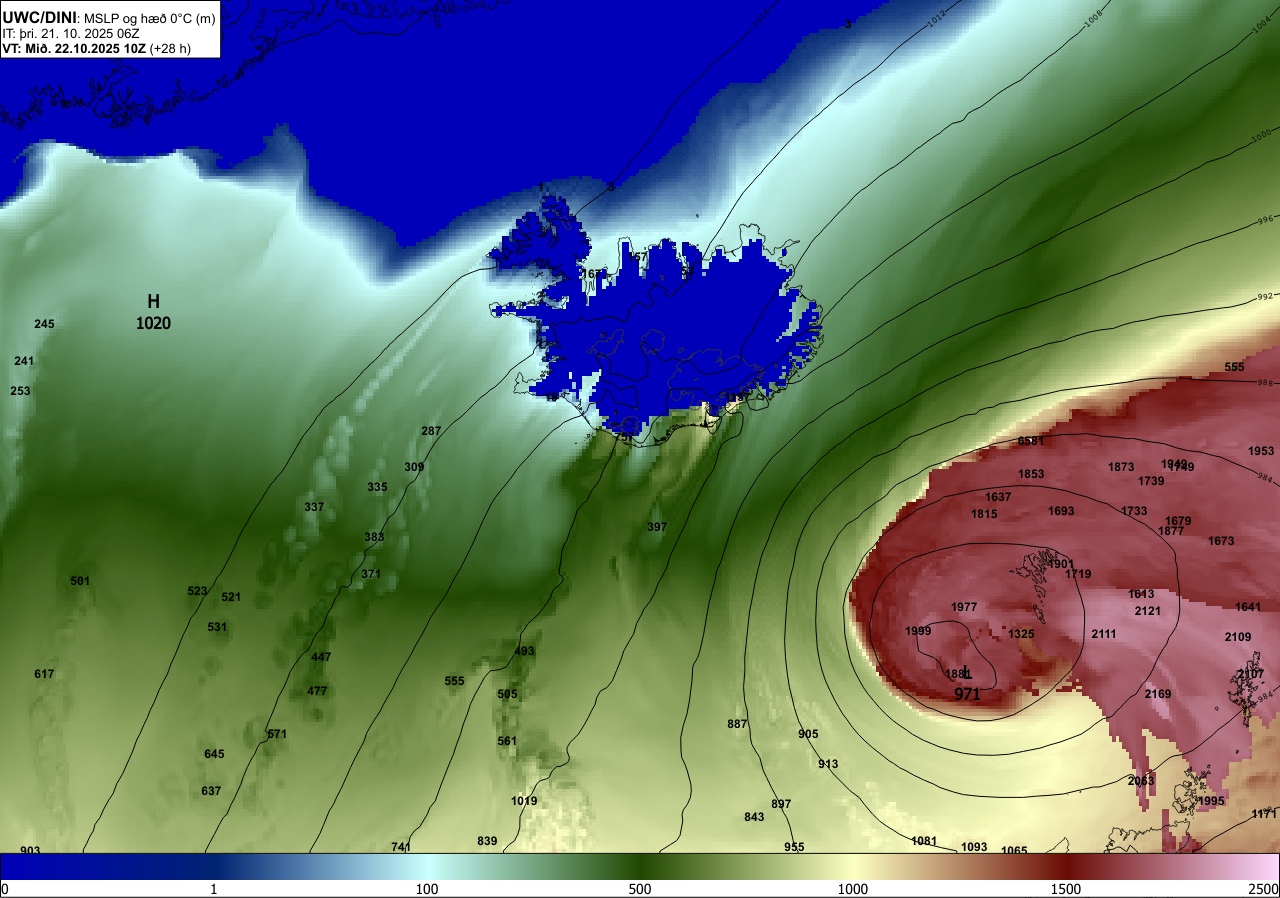The width and height of the screenshot is (1280, 898).
Task: Pick the 617 height value
Action: [x=44, y=674]
